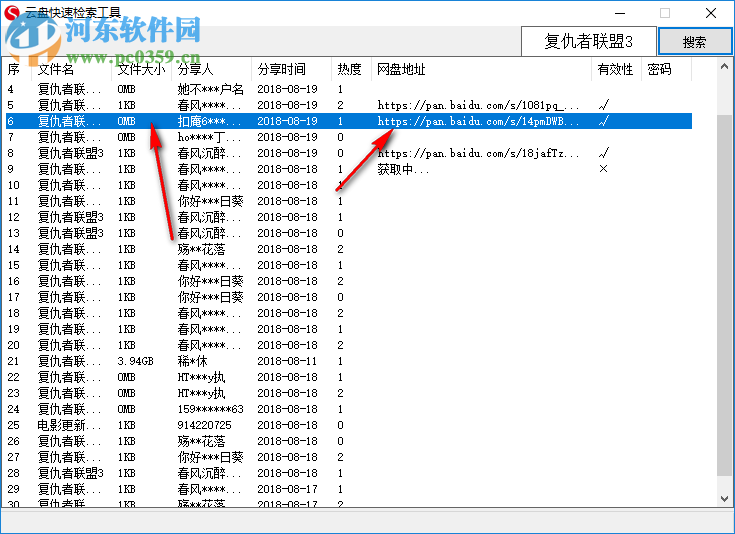This screenshot has width=735, height=534.
Task: Select row 21 sharer 稀*休
Action: click(192, 361)
